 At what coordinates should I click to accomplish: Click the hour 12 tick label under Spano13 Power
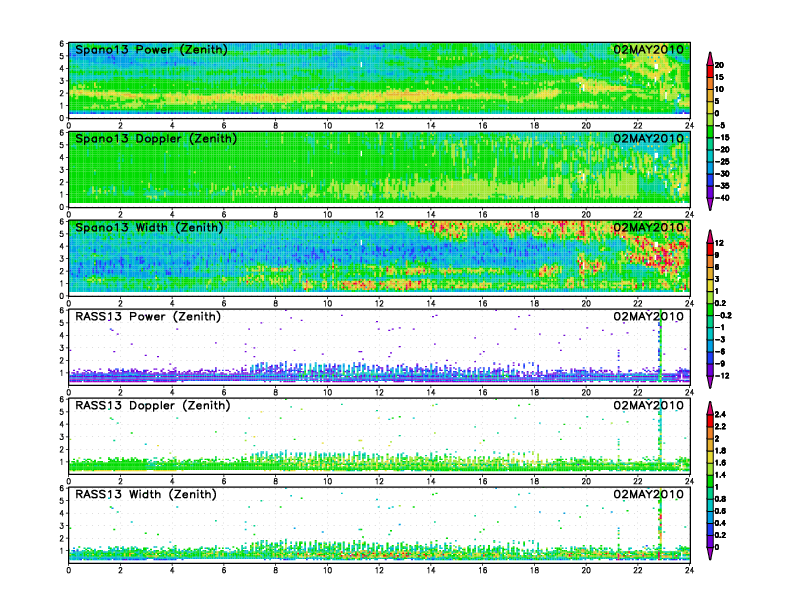pyautogui.click(x=379, y=126)
